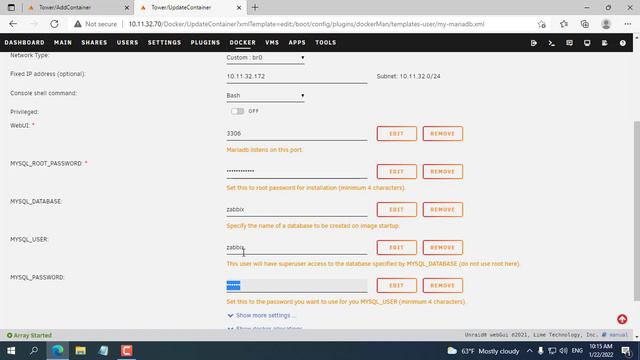The height and width of the screenshot is (360, 640).
Task: Open the USERS menu
Action: 127,42
